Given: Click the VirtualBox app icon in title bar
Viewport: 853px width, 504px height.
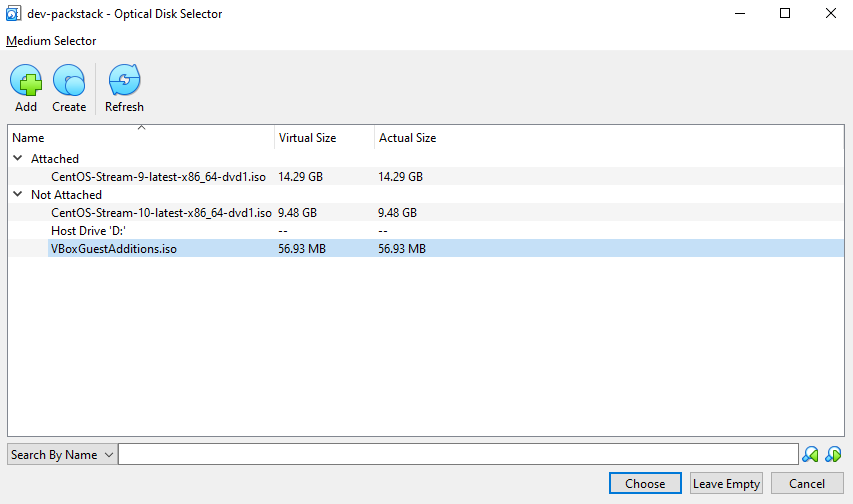Looking at the screenshot, I should pyautogui.click(x=13, y=14).
